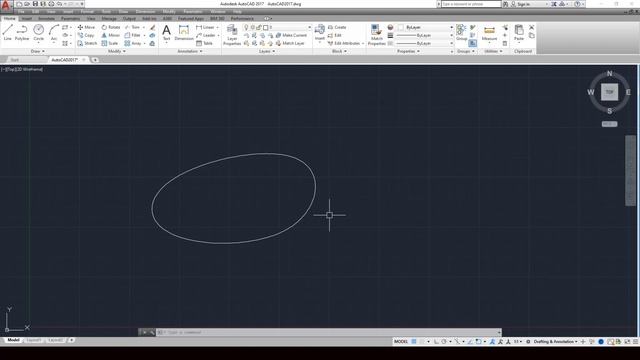Open the Dimension menu in menu bar
The height and width of the screenshot is (360, 640).
(145, 12)
